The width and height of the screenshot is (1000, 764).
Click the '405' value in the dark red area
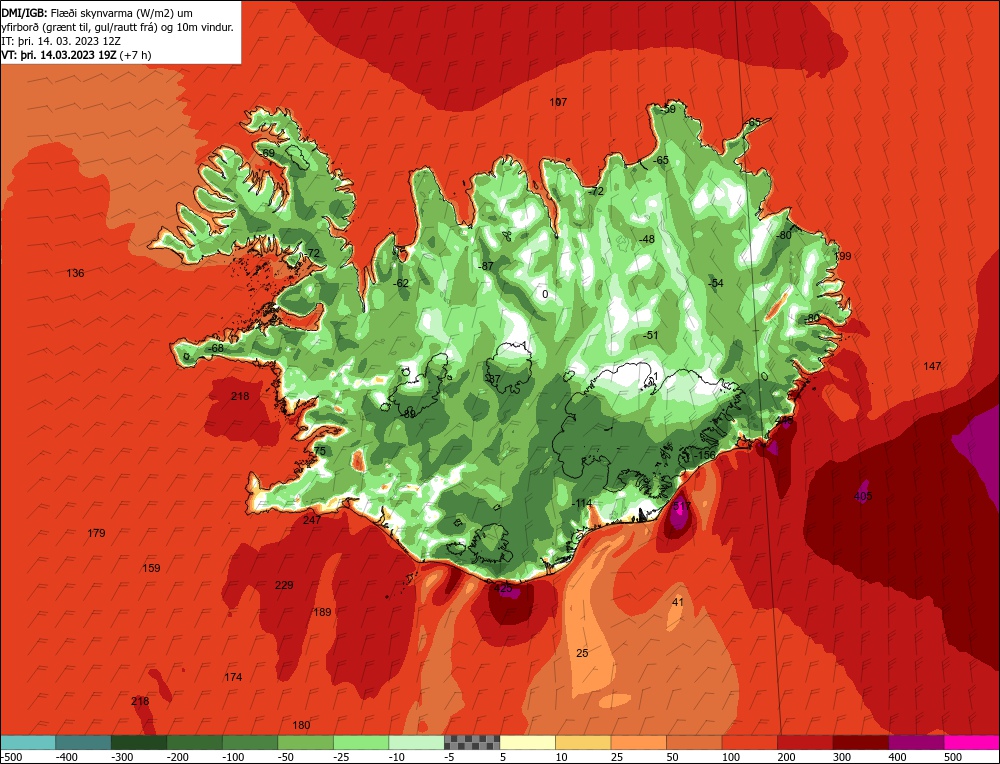coord(863,496)
